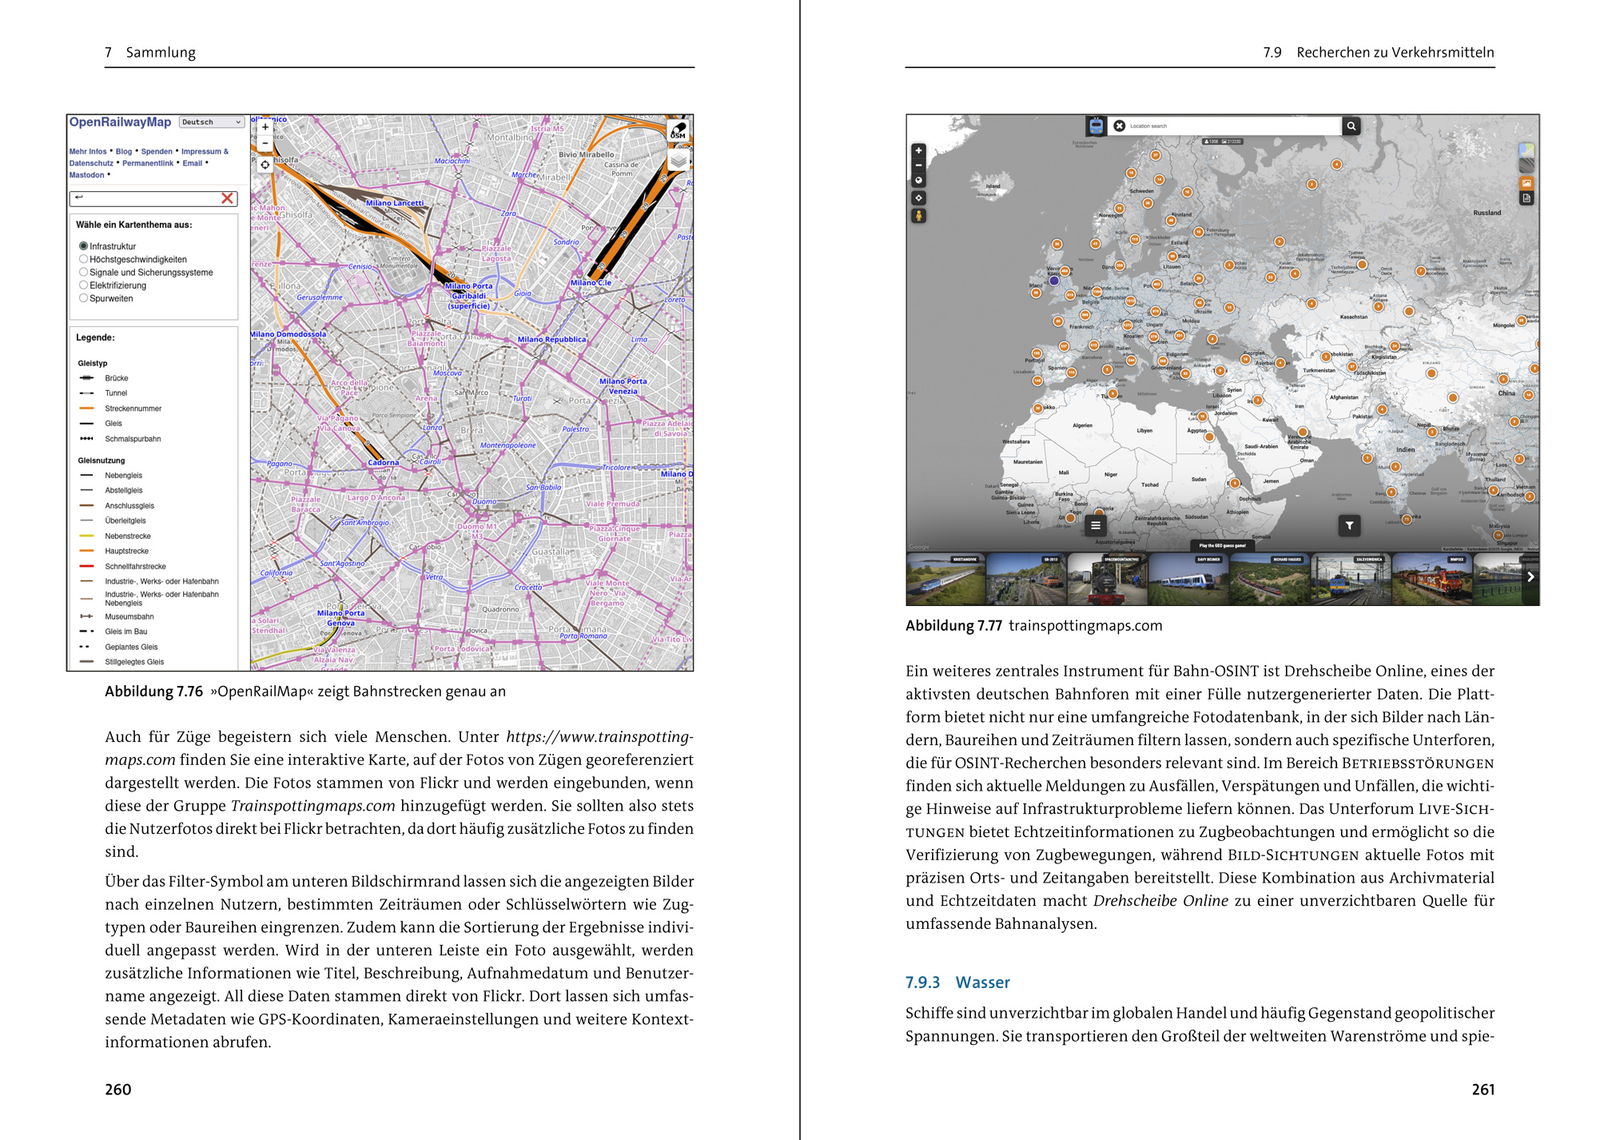Click the Play the GEO guess game tab

(x=1222, y=546)
